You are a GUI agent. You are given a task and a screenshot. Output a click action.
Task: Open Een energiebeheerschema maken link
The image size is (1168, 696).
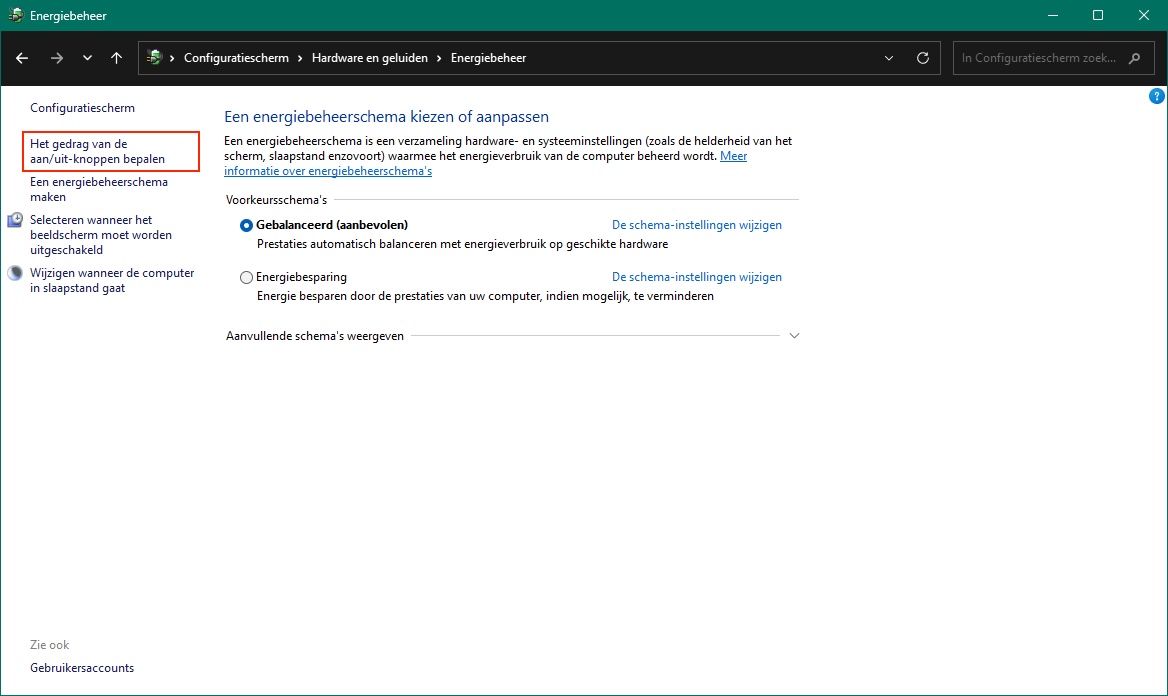coord(98,190)
